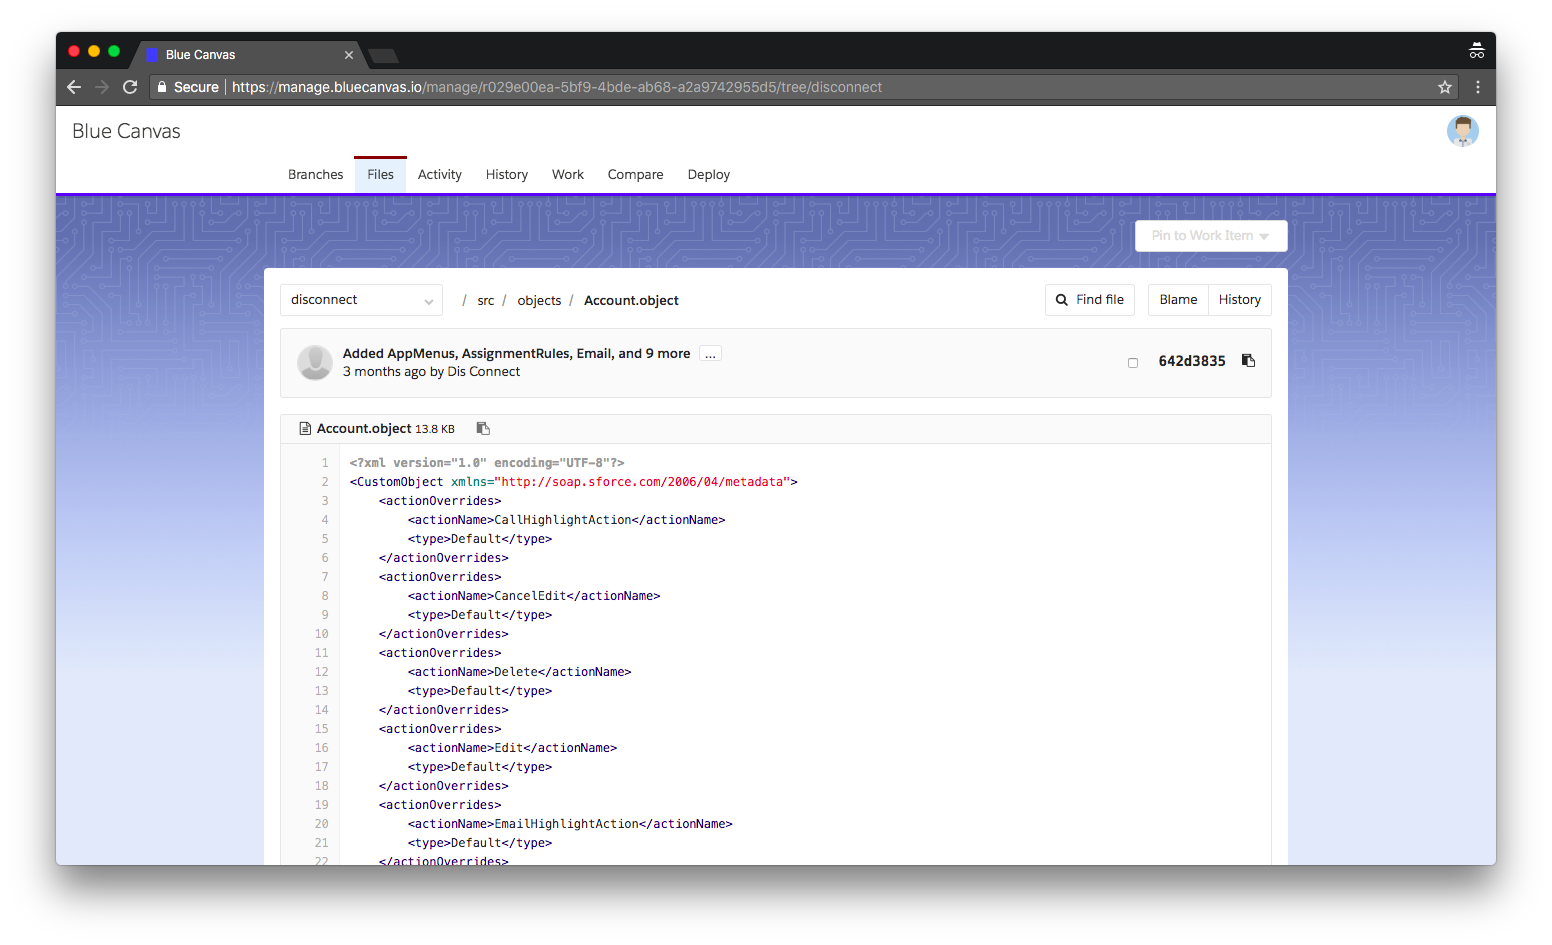Image resolution: width=1552 pixels, height=945 pixels.
Task: Click the incognito icon in the title bar
Action: click(1477, 51)
